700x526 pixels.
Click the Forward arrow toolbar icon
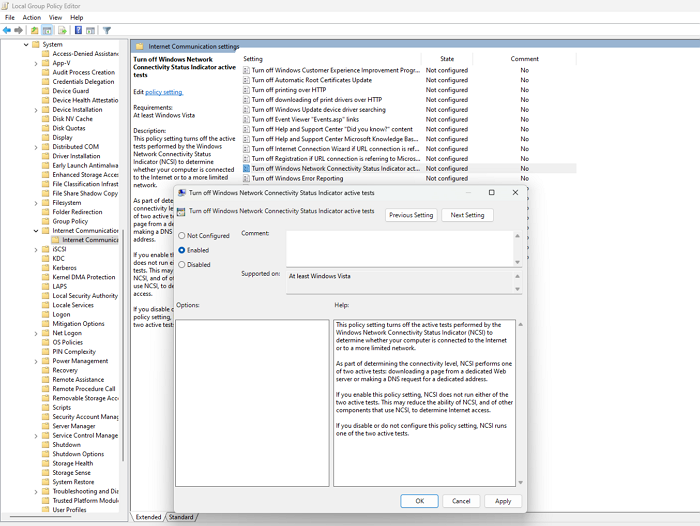18,30
